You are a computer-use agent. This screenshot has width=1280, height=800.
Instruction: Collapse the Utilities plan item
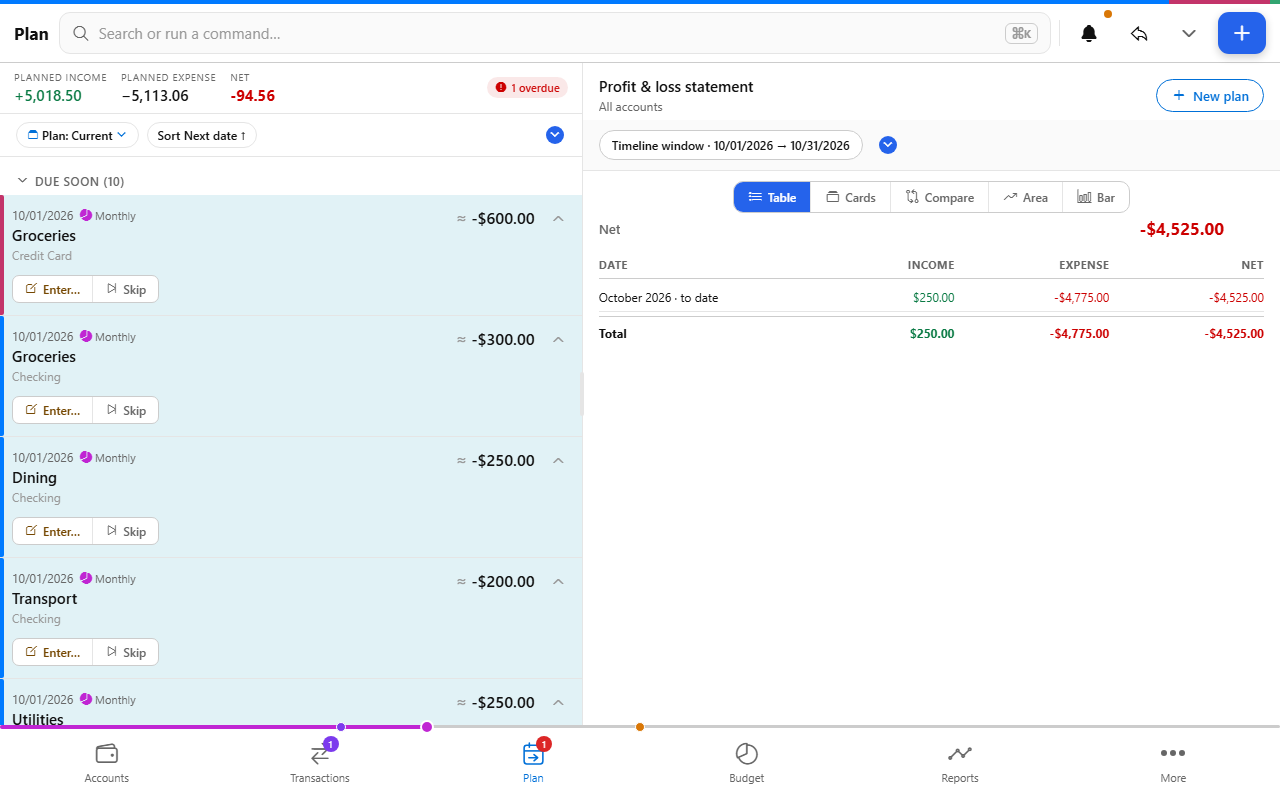point(559,702)
